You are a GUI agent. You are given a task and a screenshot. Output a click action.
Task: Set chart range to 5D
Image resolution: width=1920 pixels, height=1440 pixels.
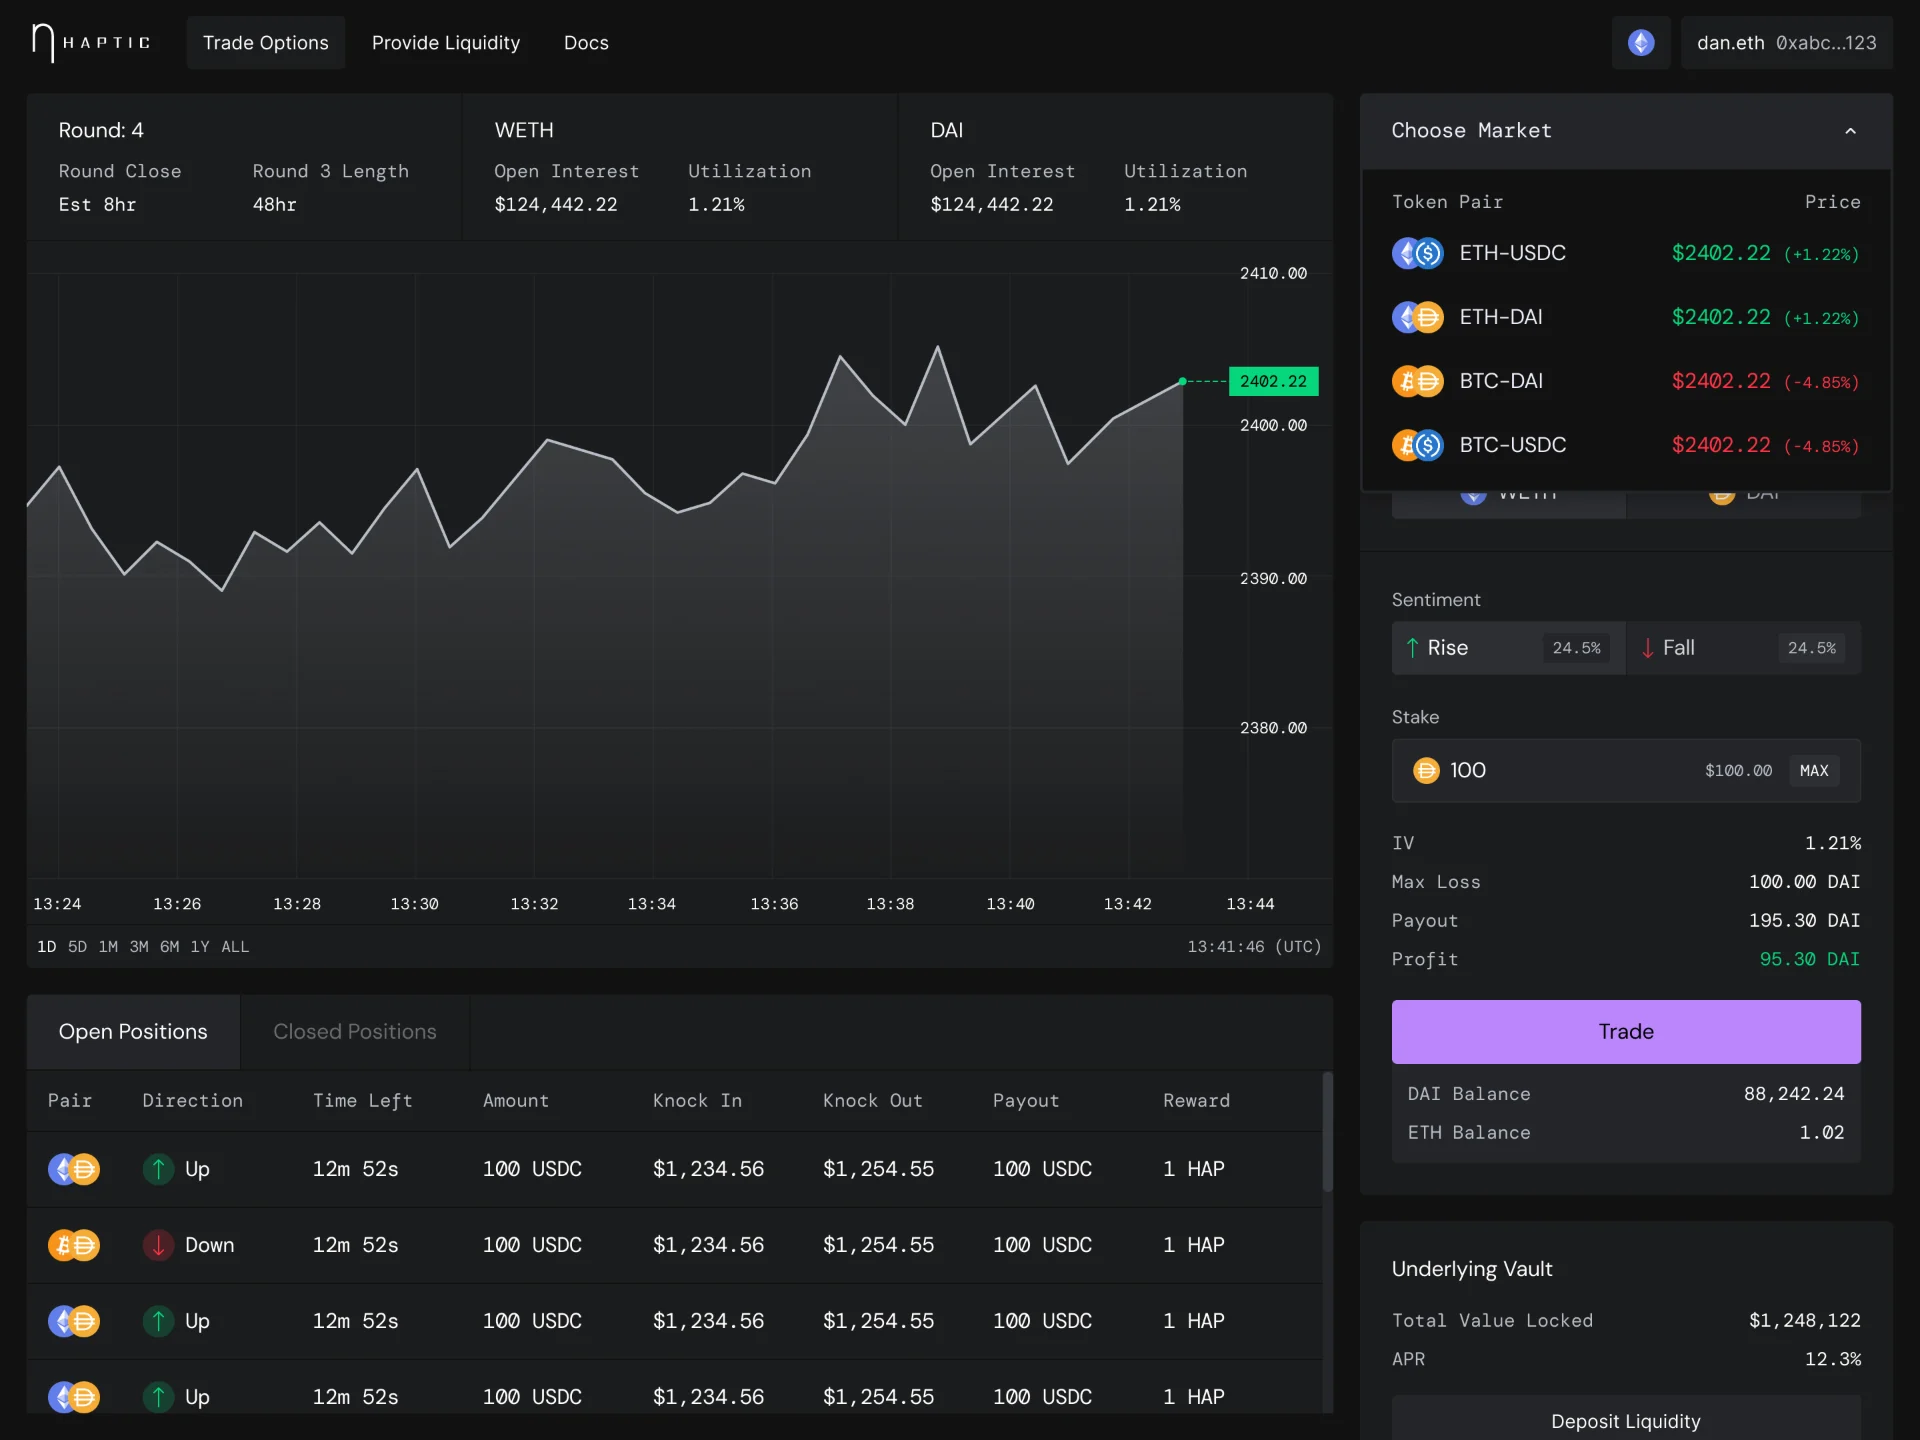77,947
